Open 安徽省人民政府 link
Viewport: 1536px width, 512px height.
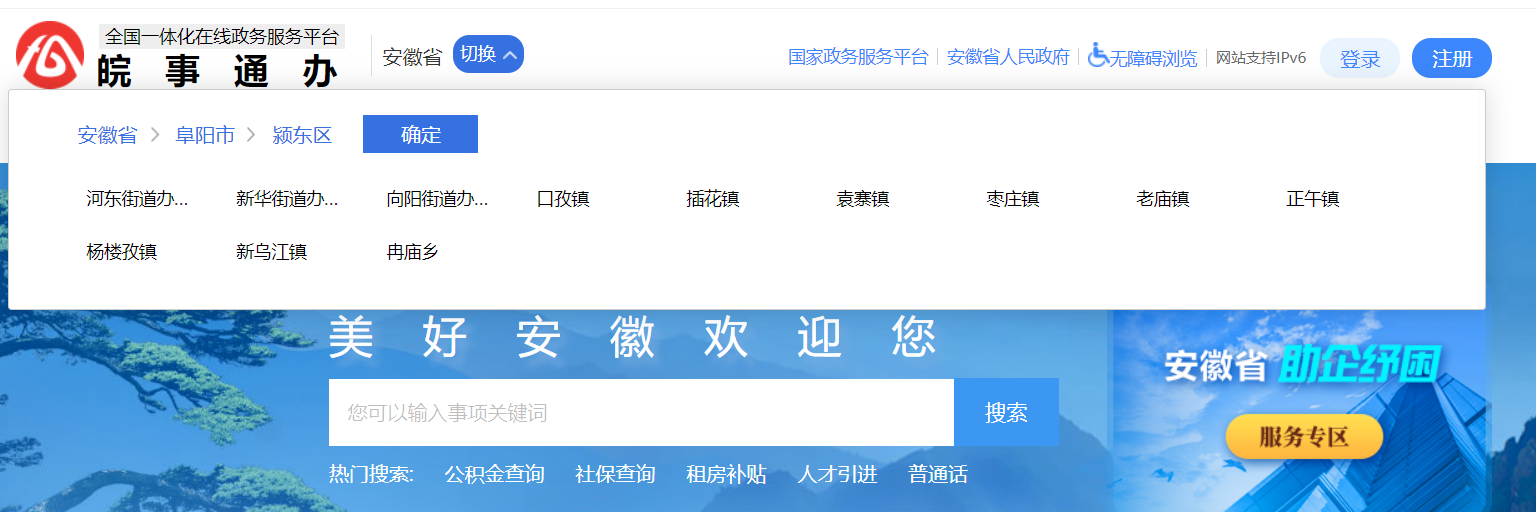tap(1008, 57)
